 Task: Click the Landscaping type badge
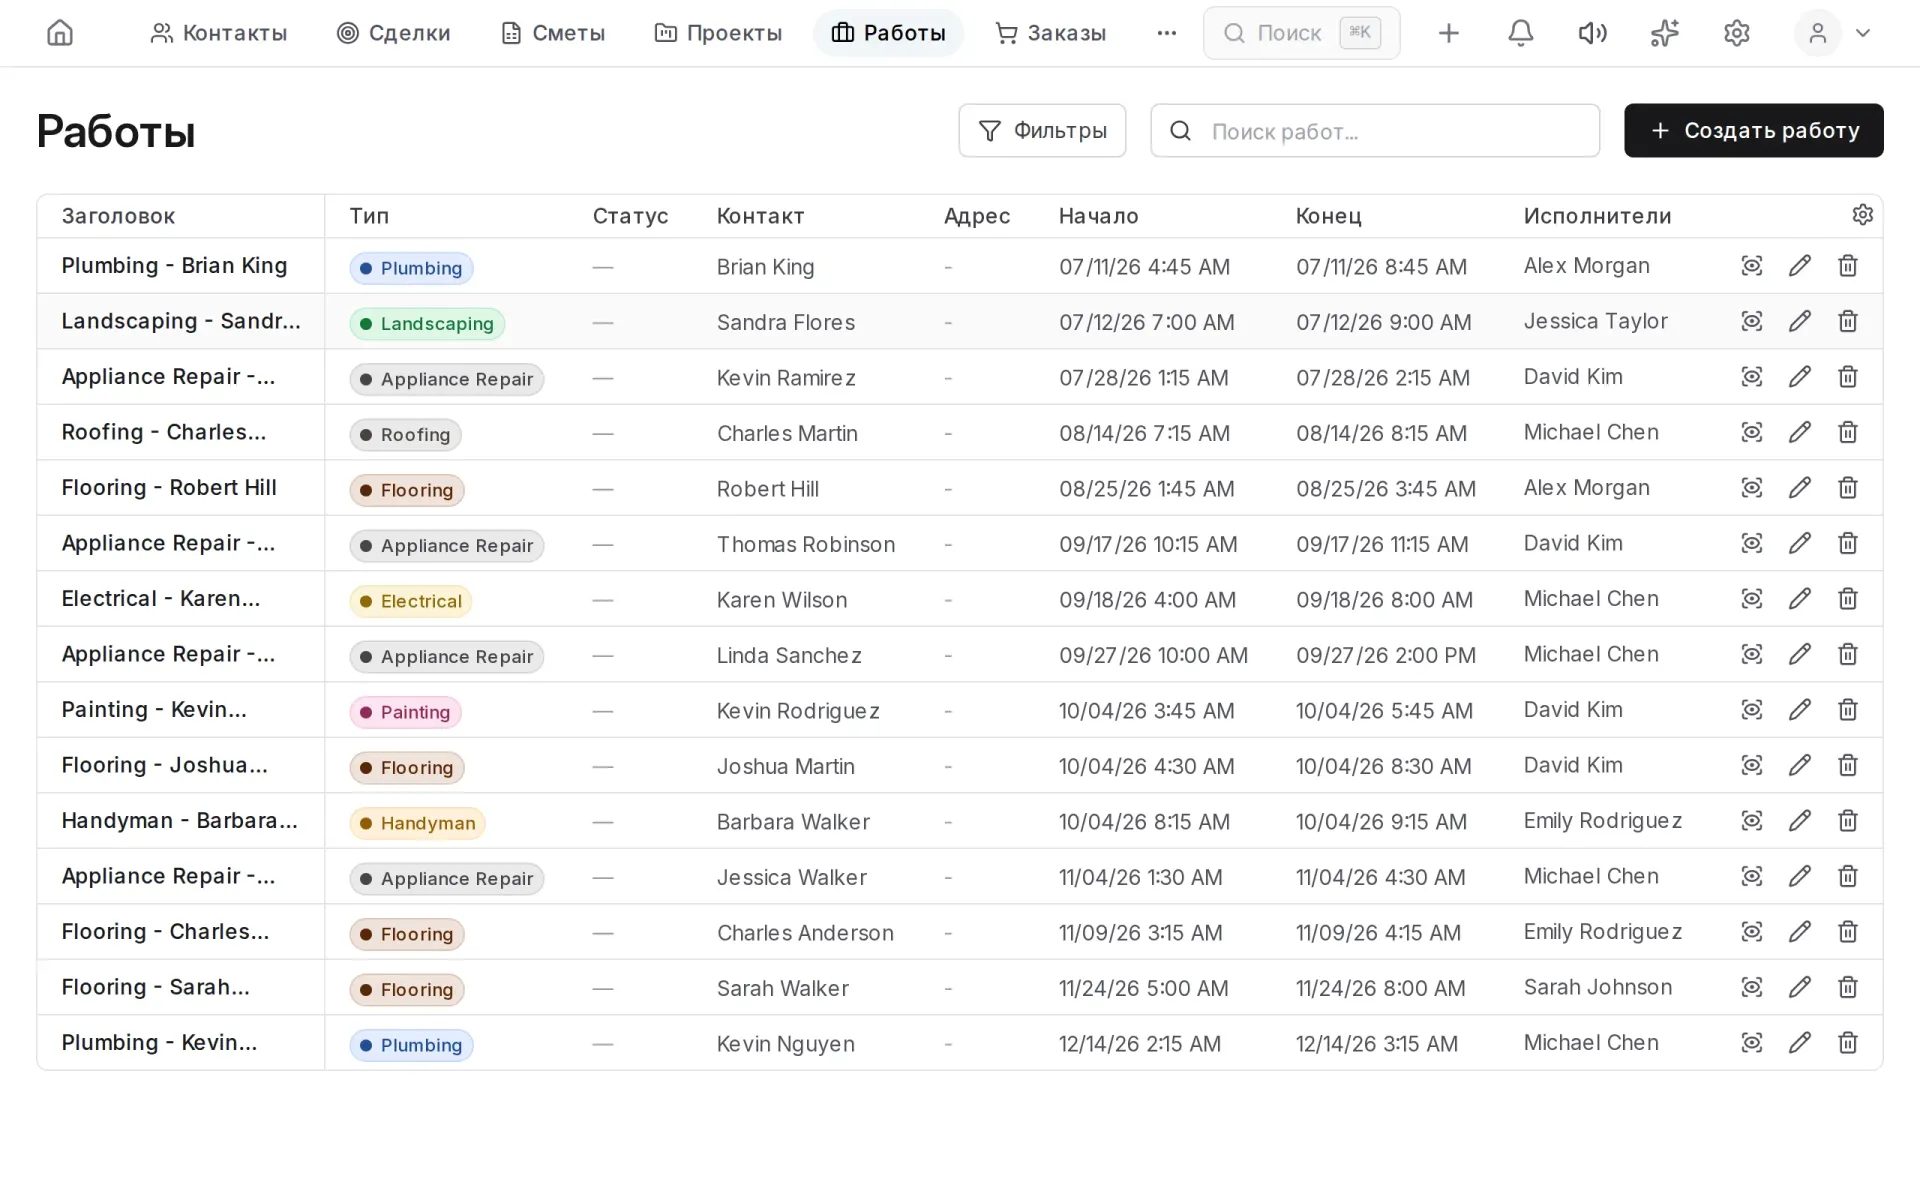tap(427, 324)
